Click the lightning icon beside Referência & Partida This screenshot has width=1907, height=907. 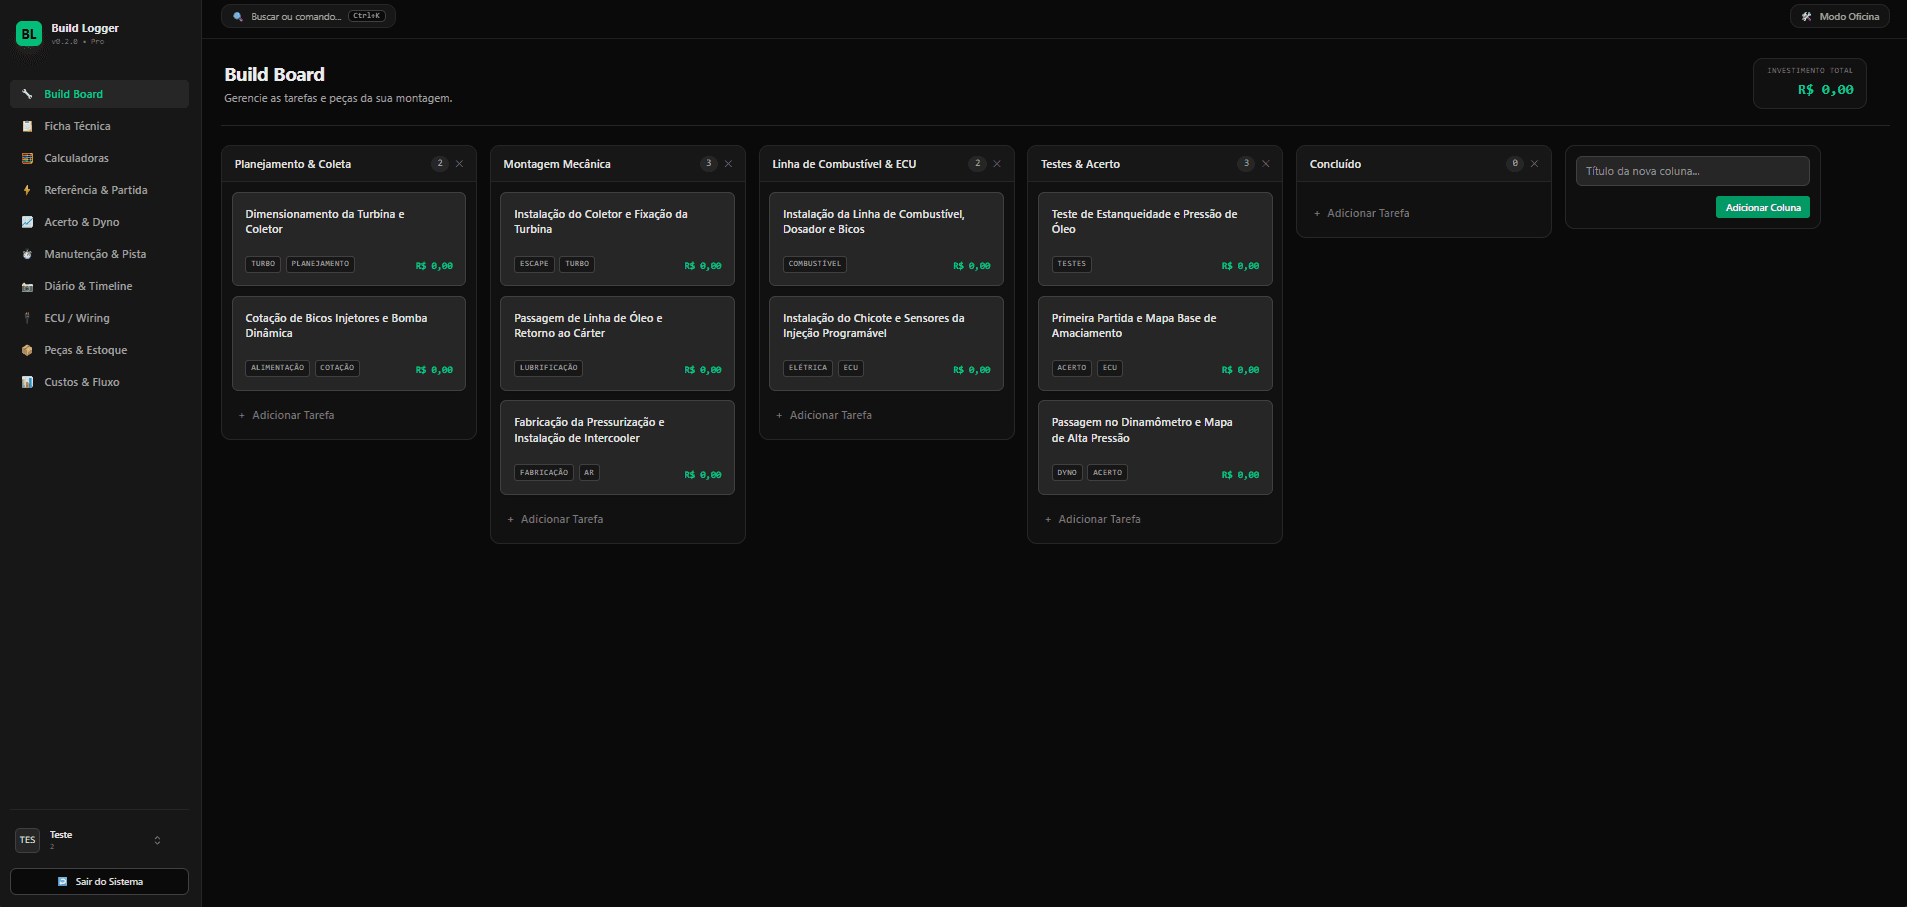point(27,190)
